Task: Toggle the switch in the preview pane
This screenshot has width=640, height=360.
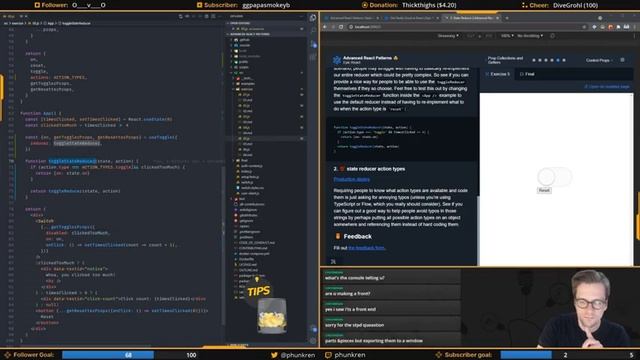Action: 554,177
